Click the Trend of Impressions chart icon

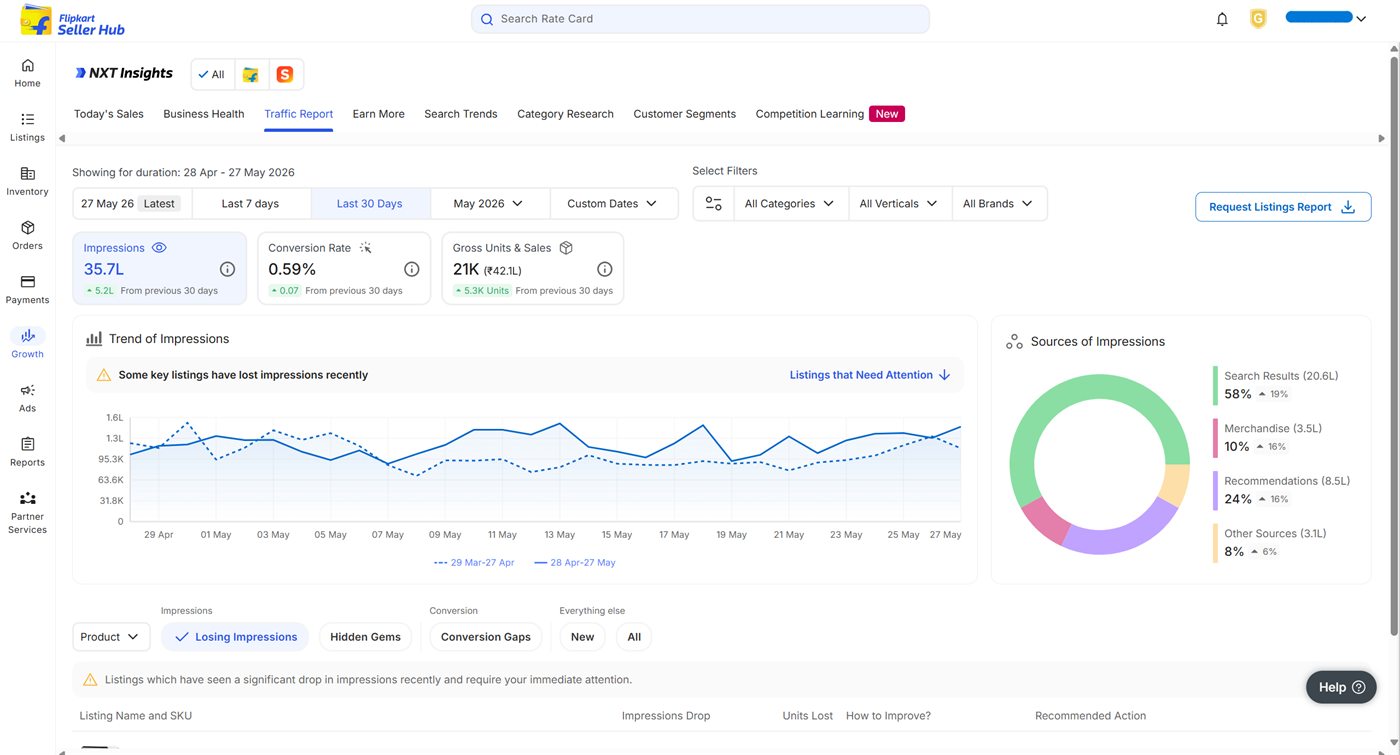94,339
